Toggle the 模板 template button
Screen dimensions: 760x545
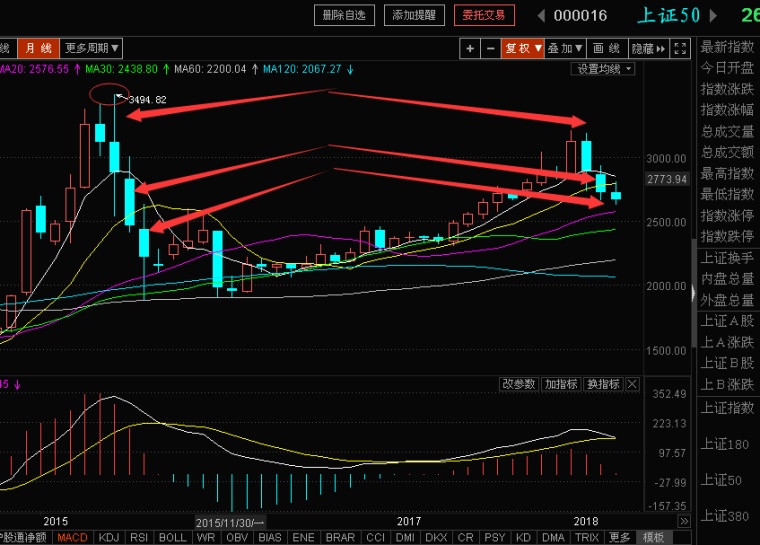654,538
